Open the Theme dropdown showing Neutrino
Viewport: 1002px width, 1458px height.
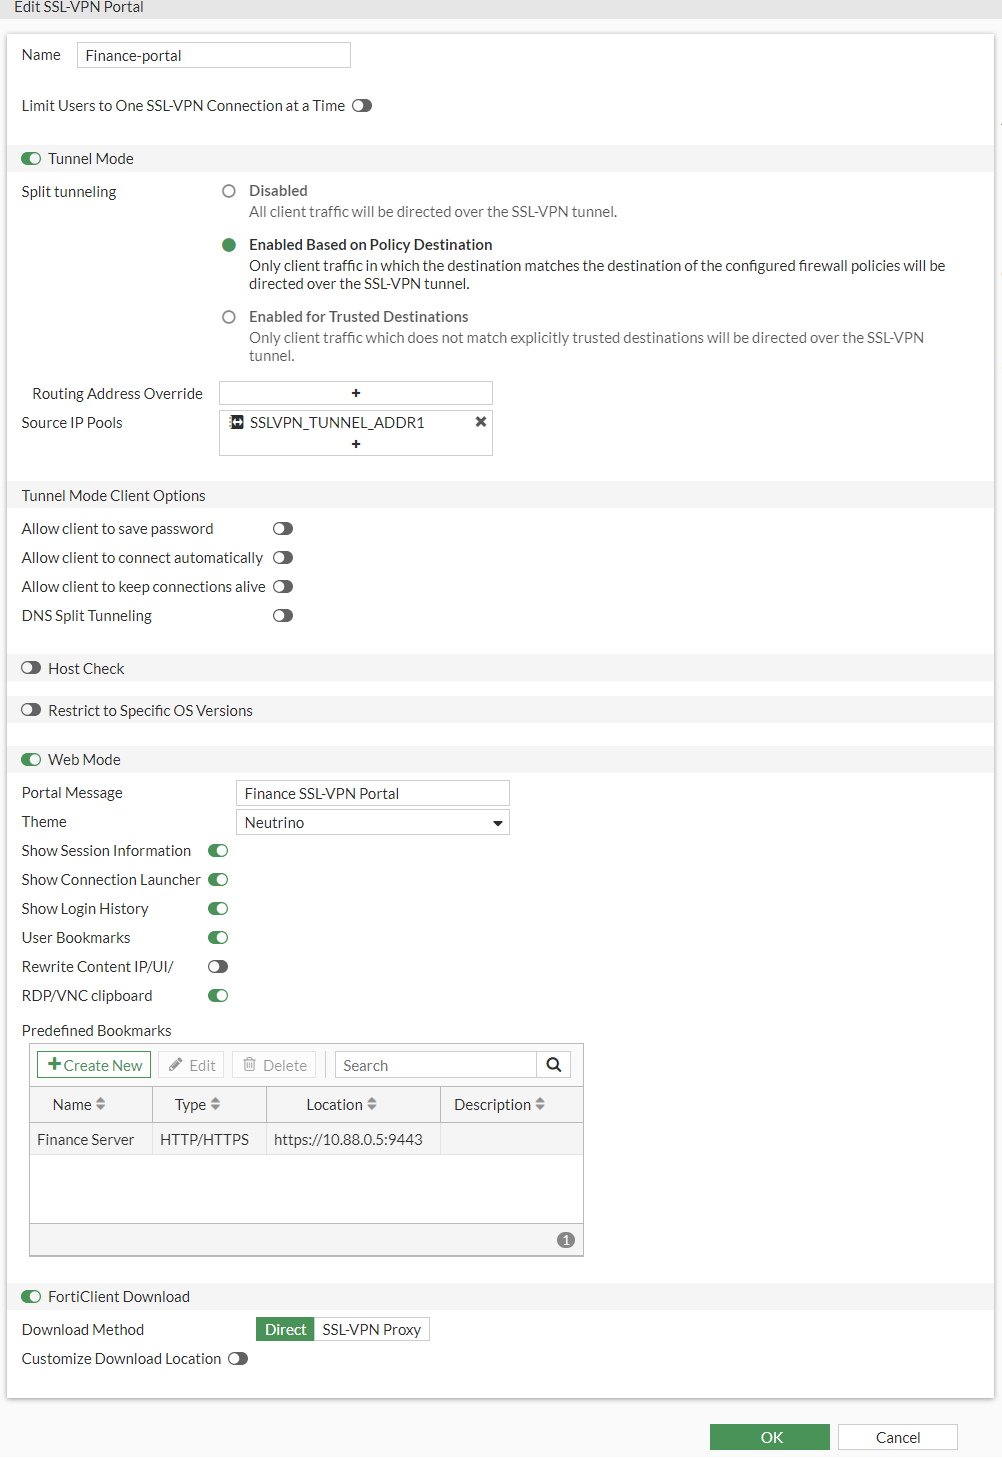(372, 823)
